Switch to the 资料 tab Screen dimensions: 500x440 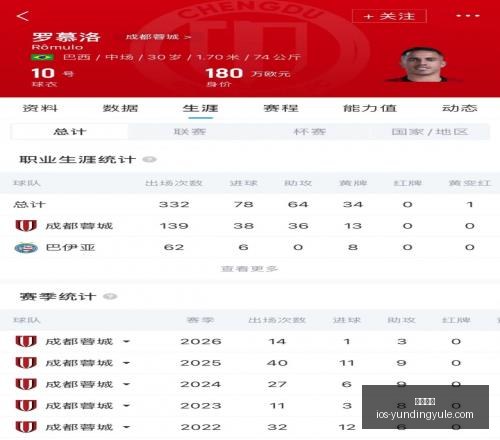[x=40, y=108]
